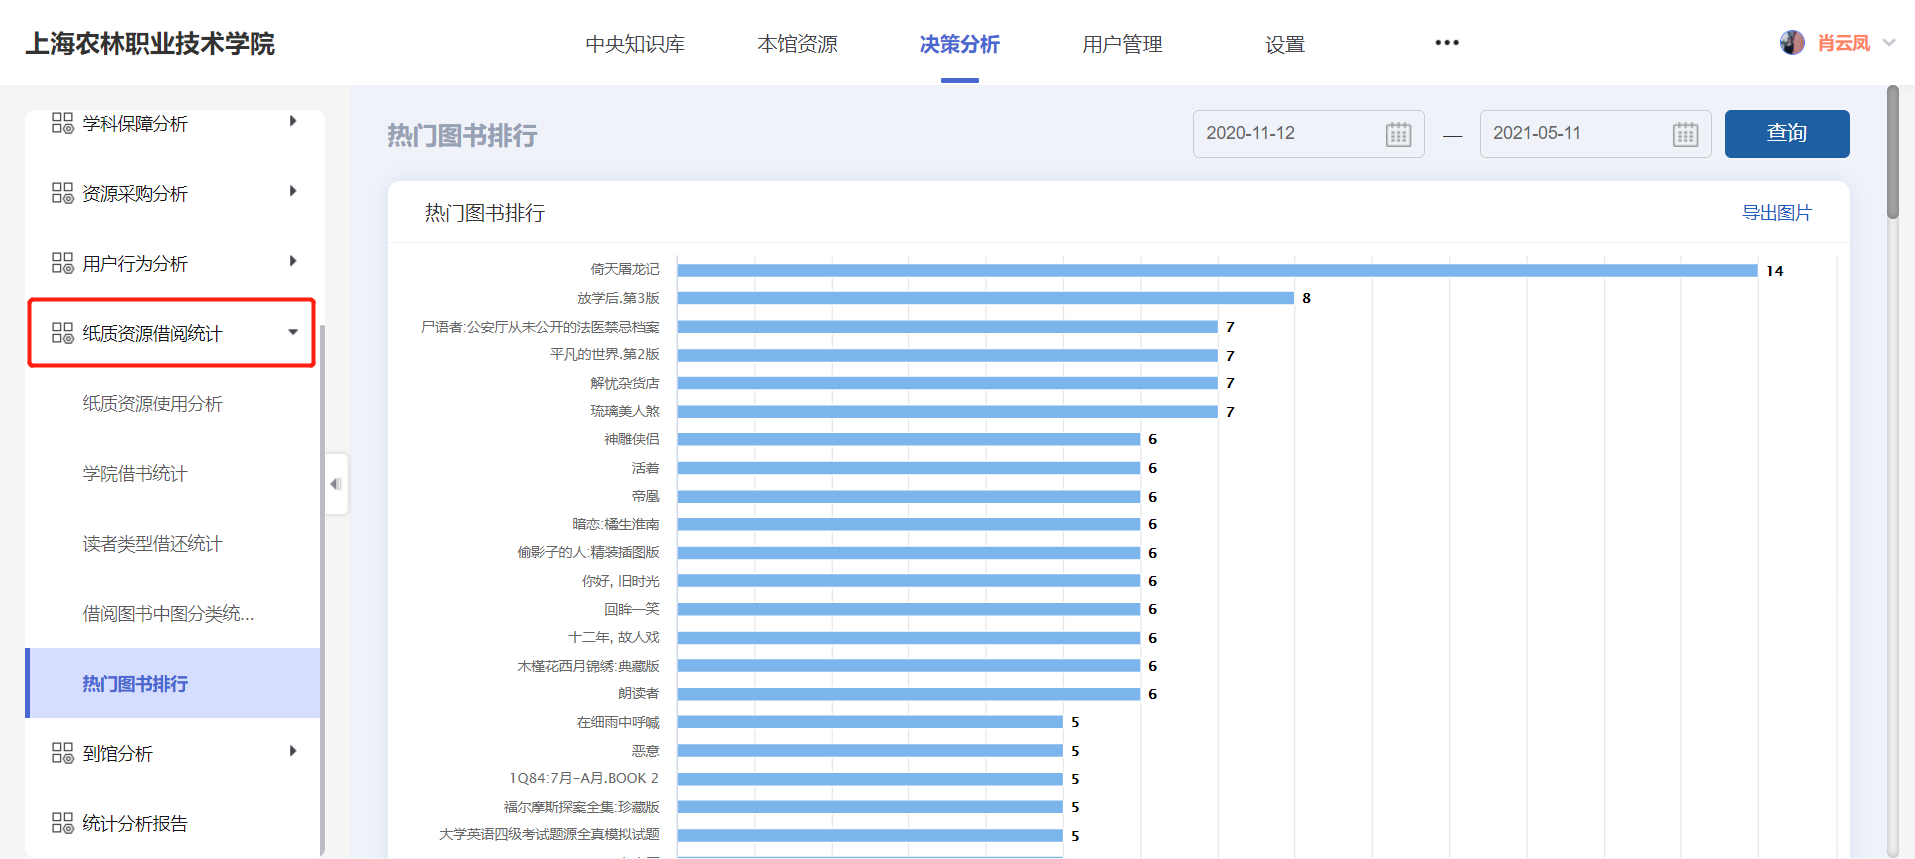Click the start date field 2020-11-12
Viewport: 1915px width, 859px height.
[x=1308, y=134]
